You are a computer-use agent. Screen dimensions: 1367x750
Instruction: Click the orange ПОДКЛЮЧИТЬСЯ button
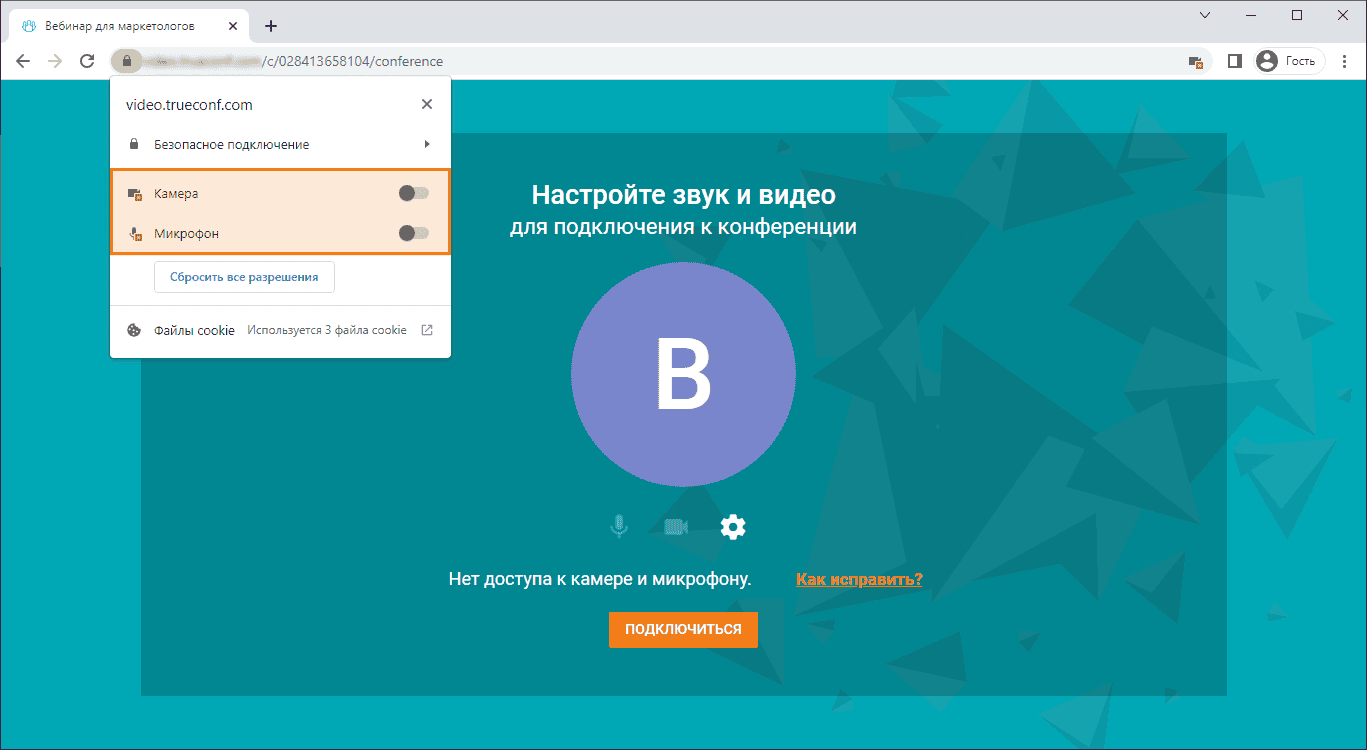[683, 629]
